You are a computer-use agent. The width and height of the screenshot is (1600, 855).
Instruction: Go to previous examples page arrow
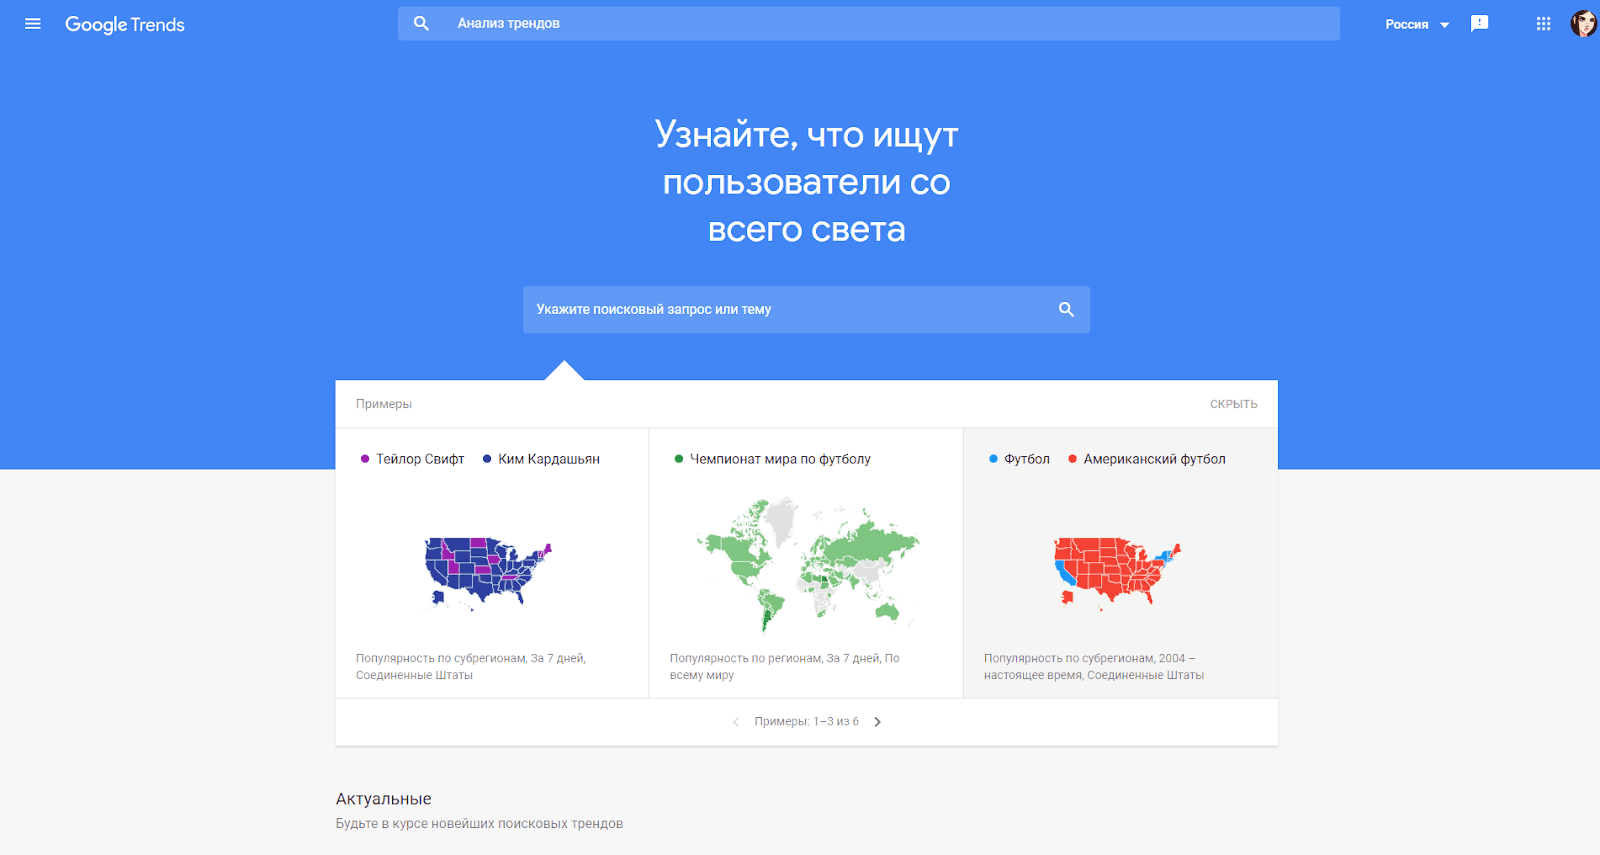(x=736, y=722)
